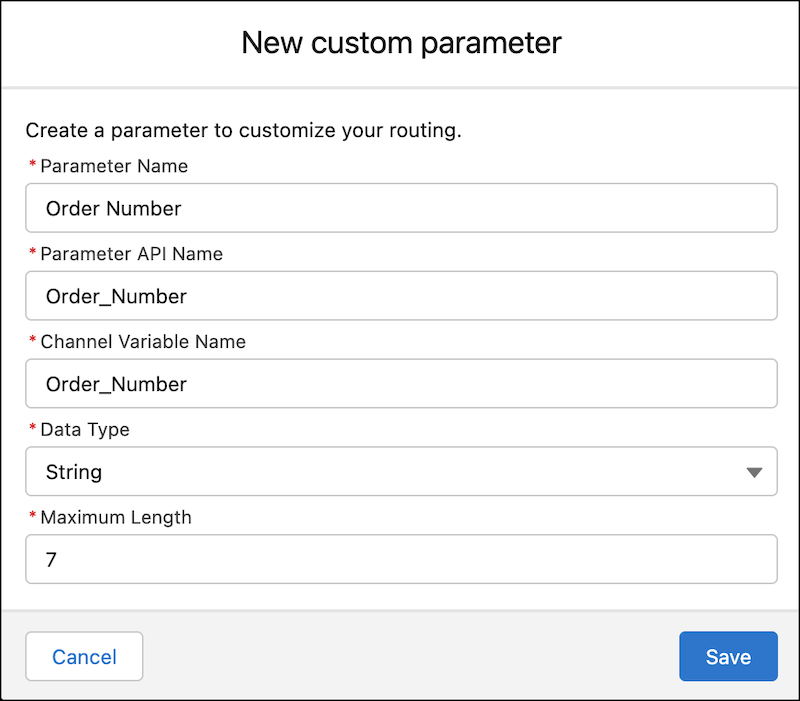Select the Parameter API Name field
800x701 pixels.
point(400,296)
